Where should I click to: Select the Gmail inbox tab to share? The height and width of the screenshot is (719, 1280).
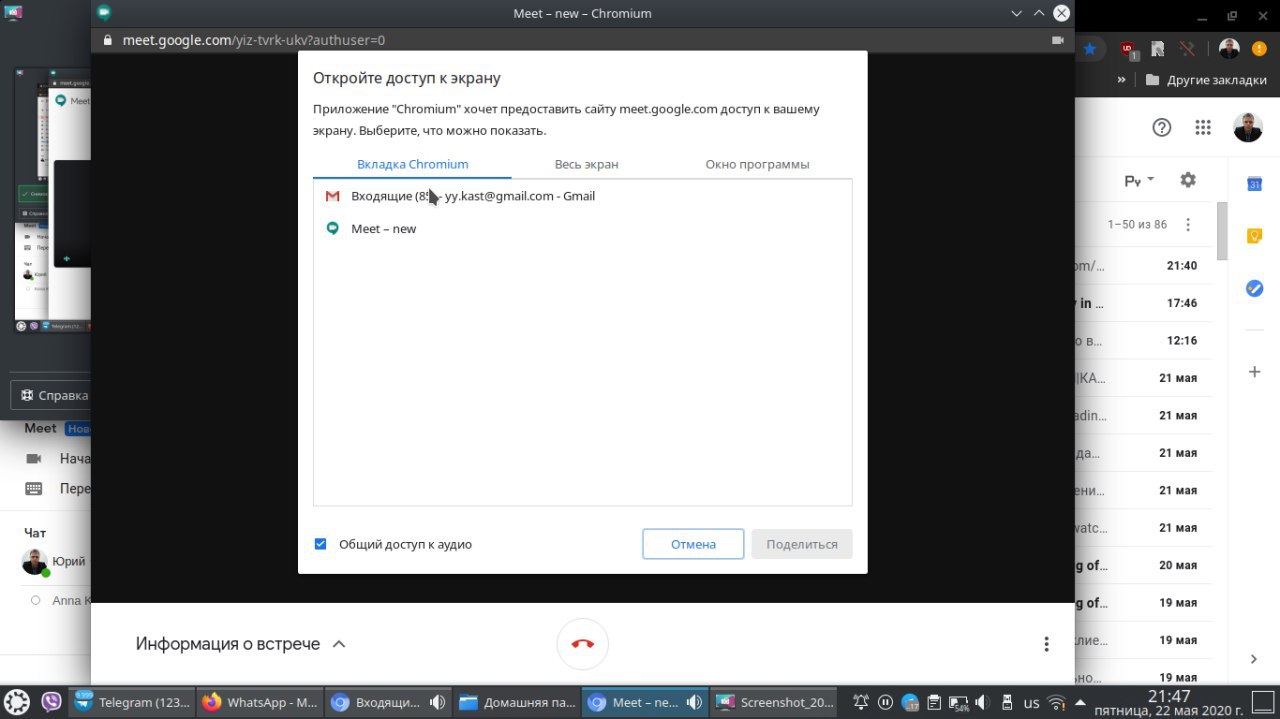coord(583,196)
